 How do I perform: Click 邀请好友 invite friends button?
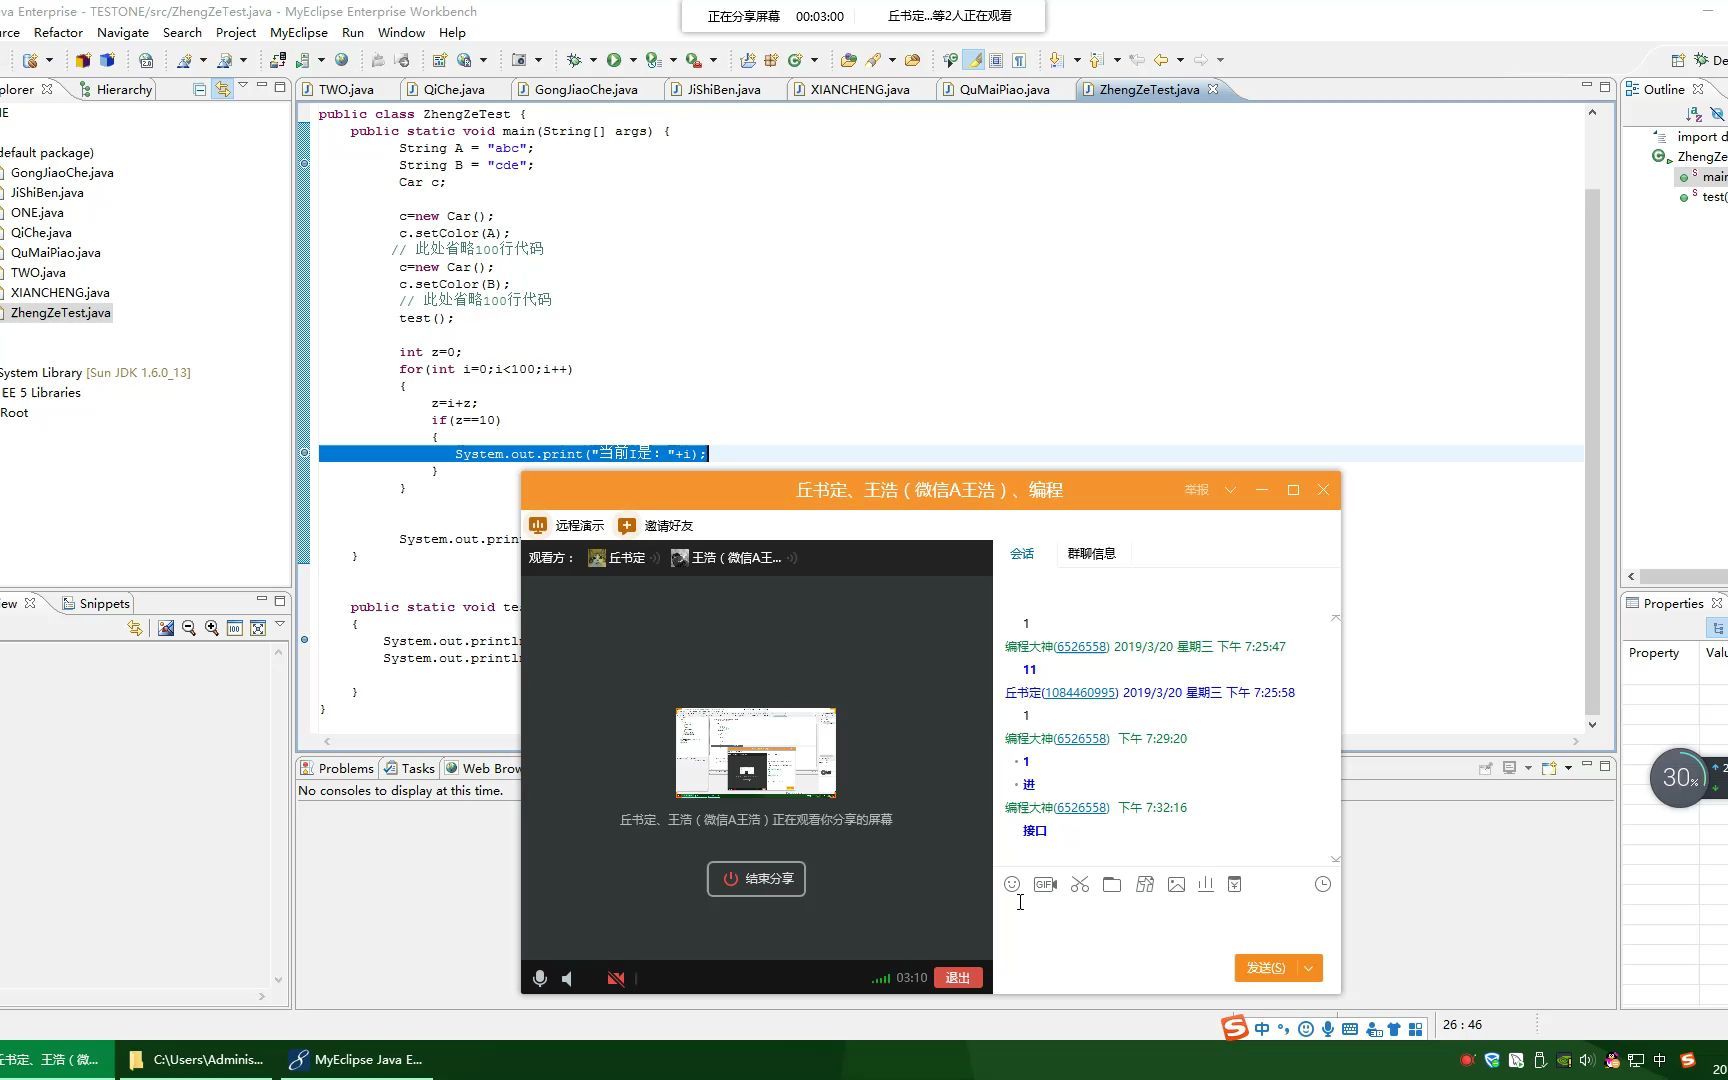(656, 525)
